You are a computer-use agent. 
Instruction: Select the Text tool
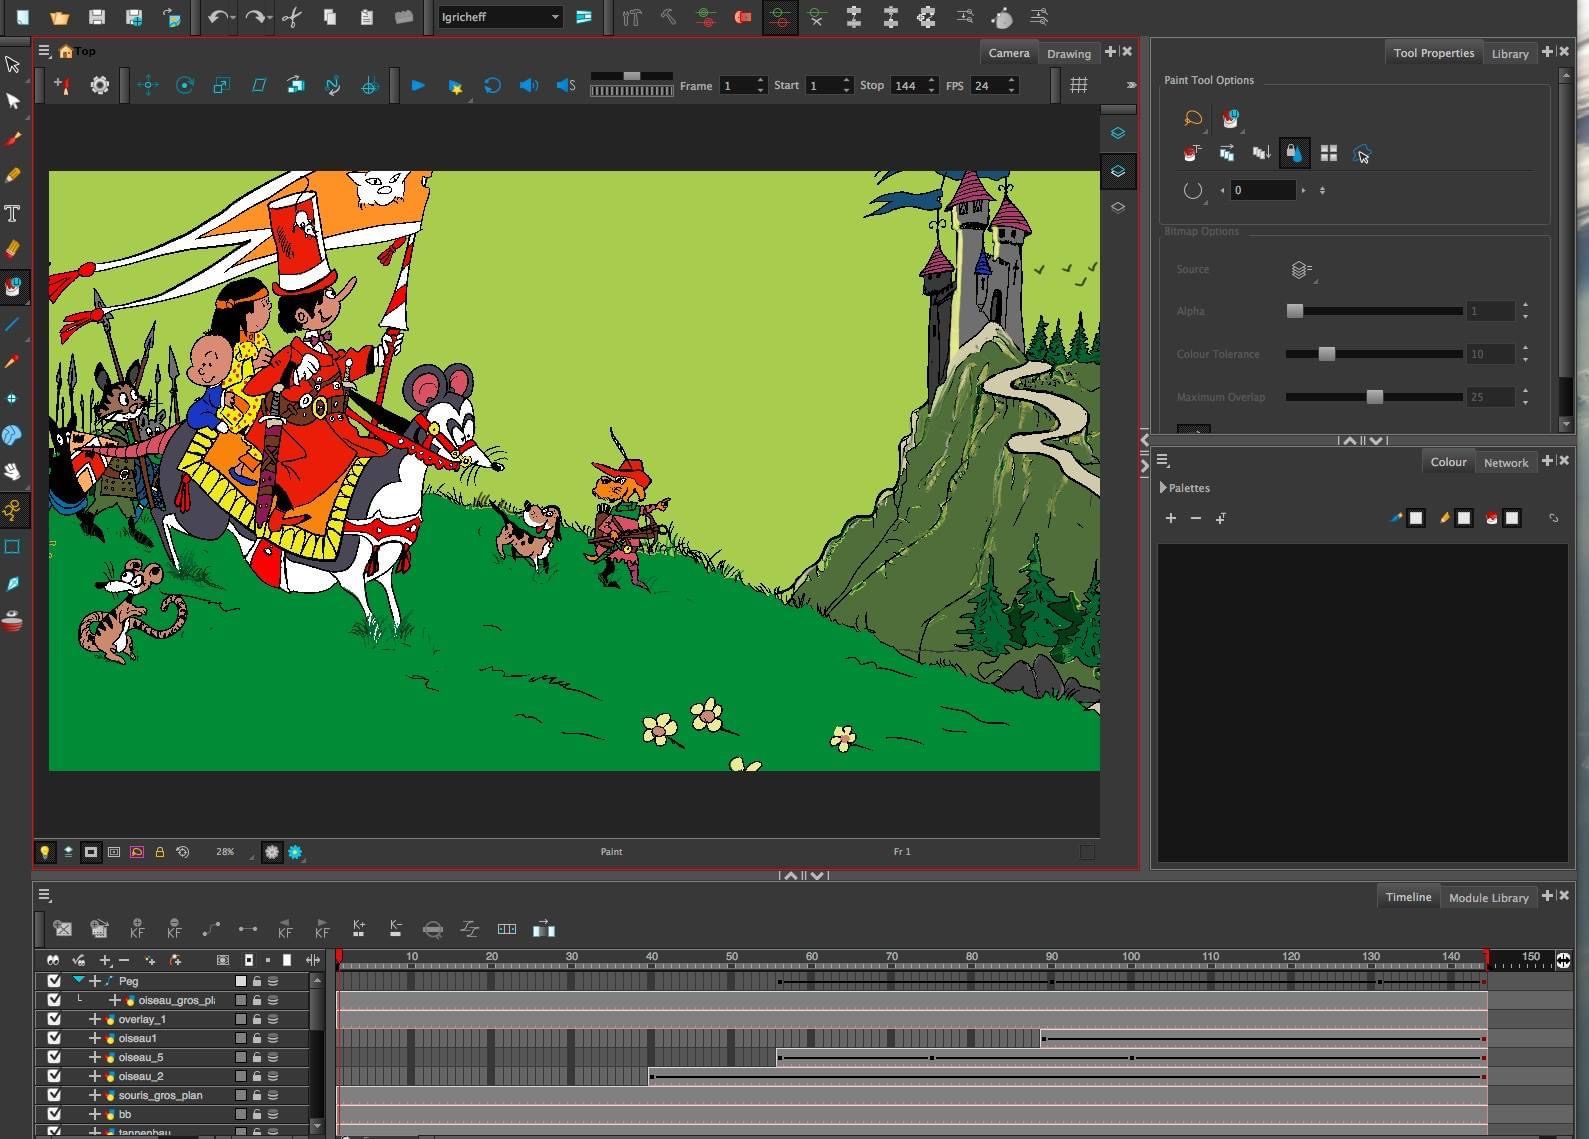[x=13, y=213]
